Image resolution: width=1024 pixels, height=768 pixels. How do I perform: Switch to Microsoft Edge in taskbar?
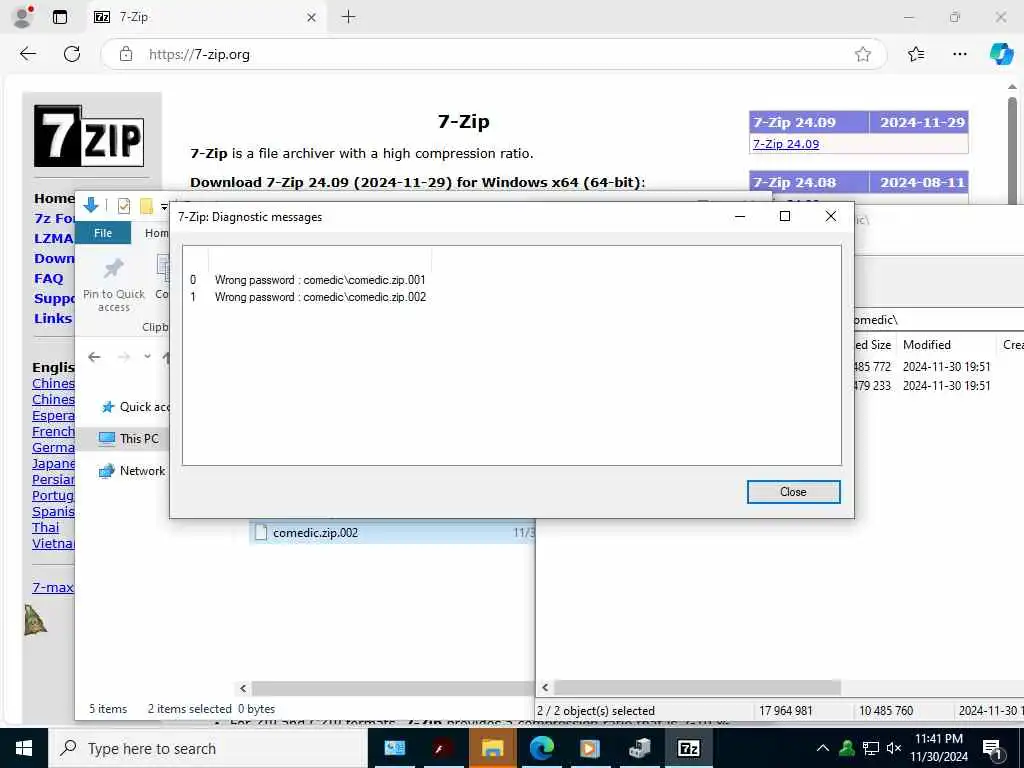tap(541, 748)
